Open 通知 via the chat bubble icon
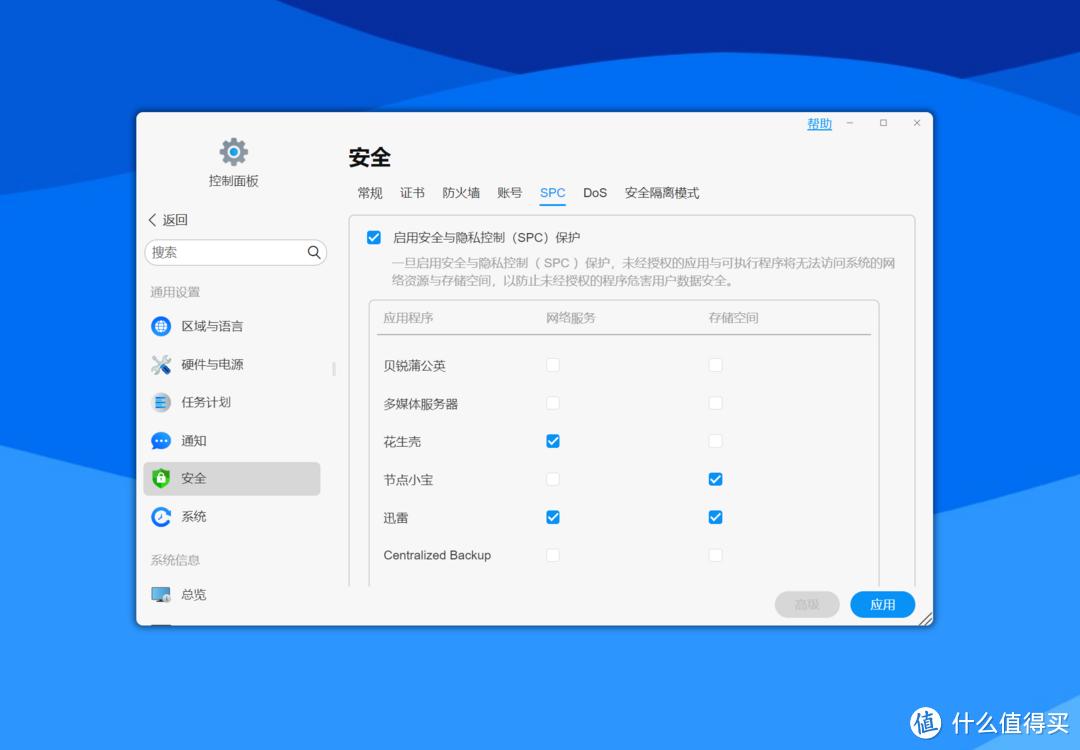Screen dimensions: 1080x750 coord(161,440)
